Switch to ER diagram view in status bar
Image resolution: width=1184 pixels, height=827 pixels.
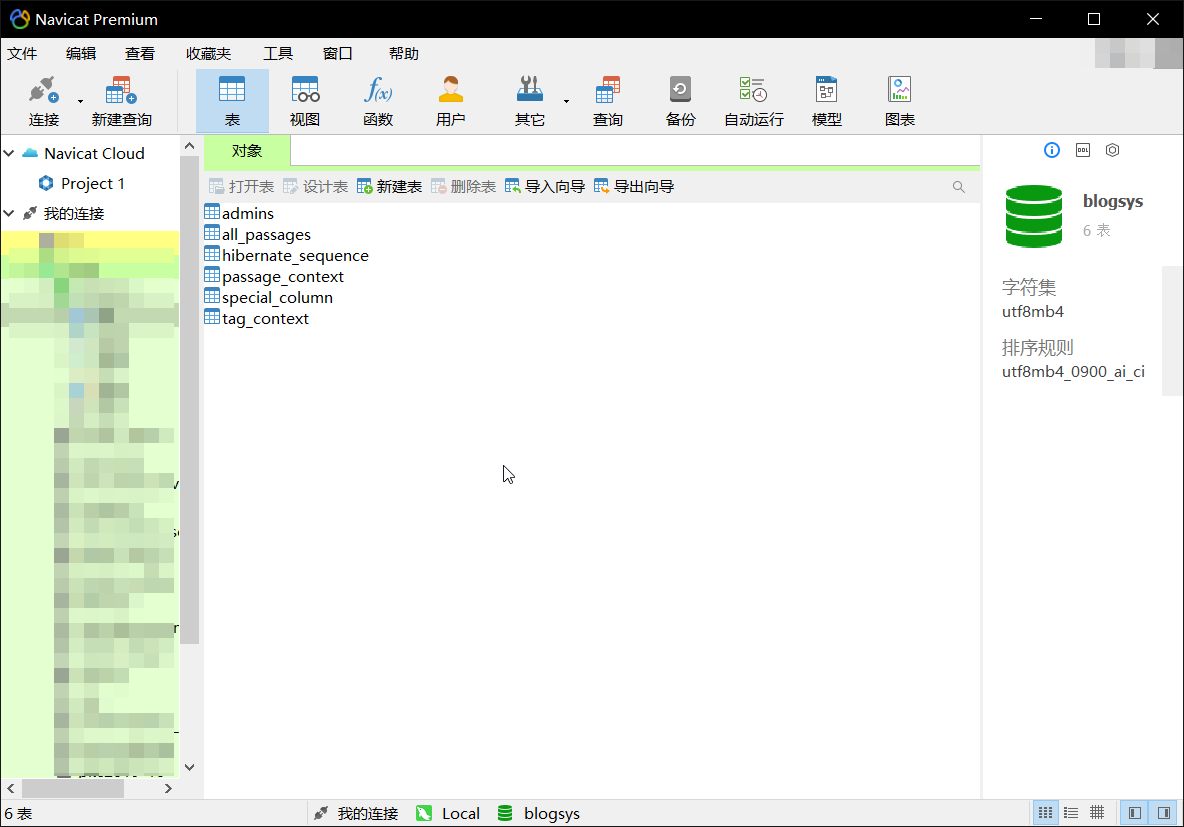(x=1097, y=813)
